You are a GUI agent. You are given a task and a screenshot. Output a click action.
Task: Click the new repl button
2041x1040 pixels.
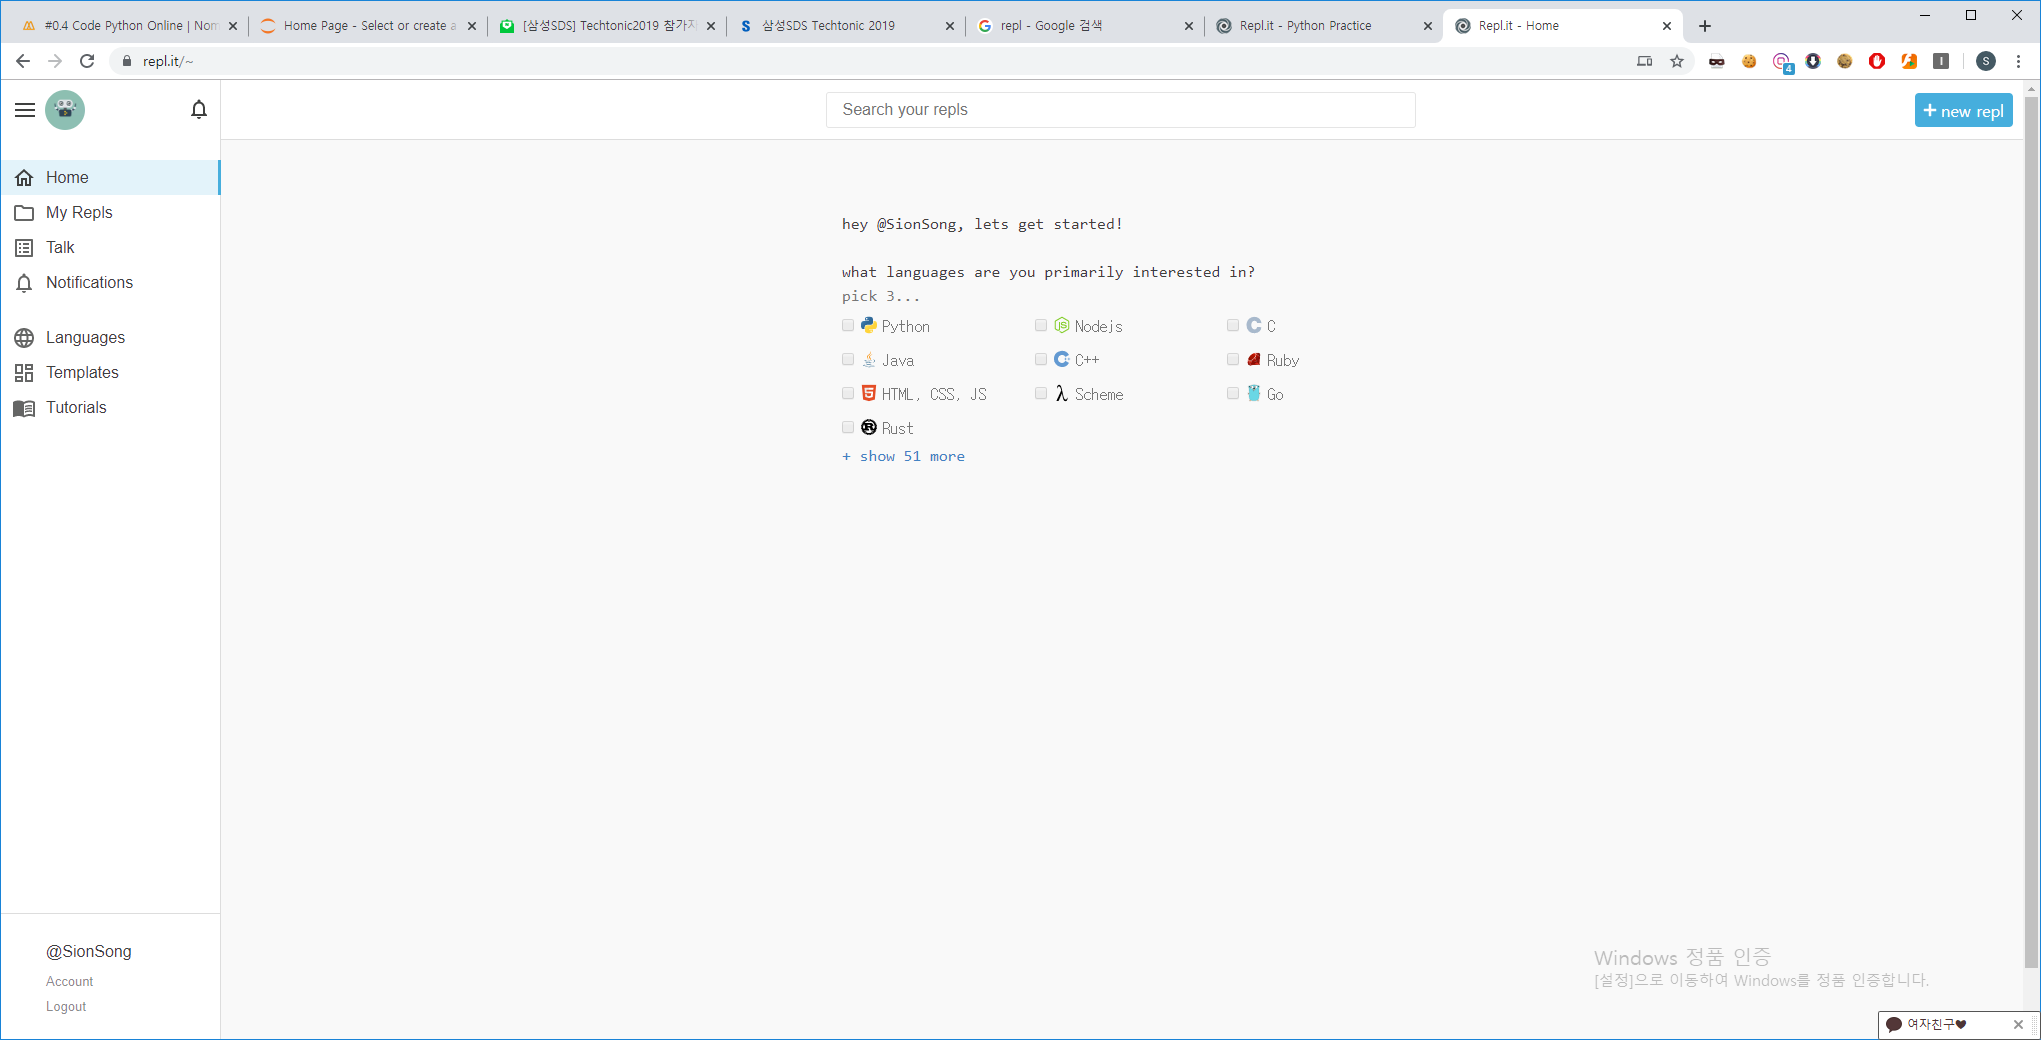[1963, 111]
